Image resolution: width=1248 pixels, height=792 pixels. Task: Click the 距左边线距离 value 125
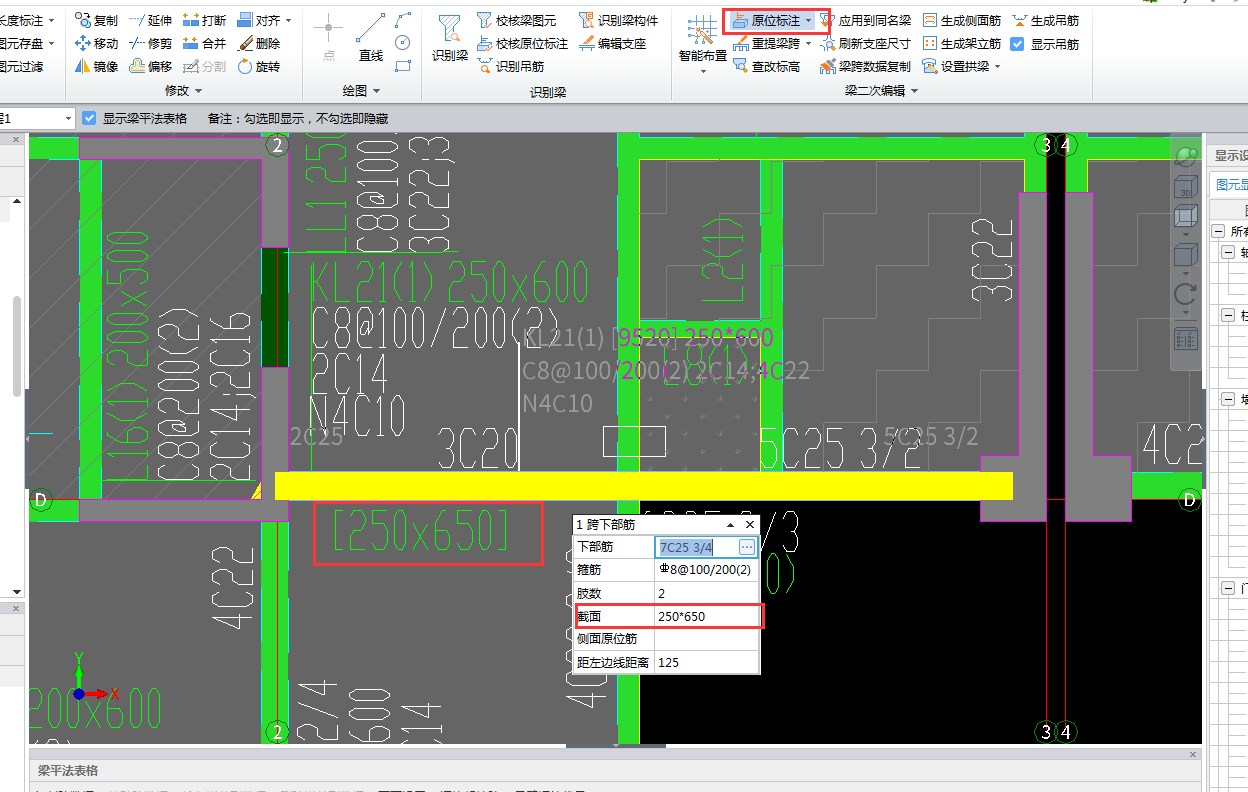(706, 662)
